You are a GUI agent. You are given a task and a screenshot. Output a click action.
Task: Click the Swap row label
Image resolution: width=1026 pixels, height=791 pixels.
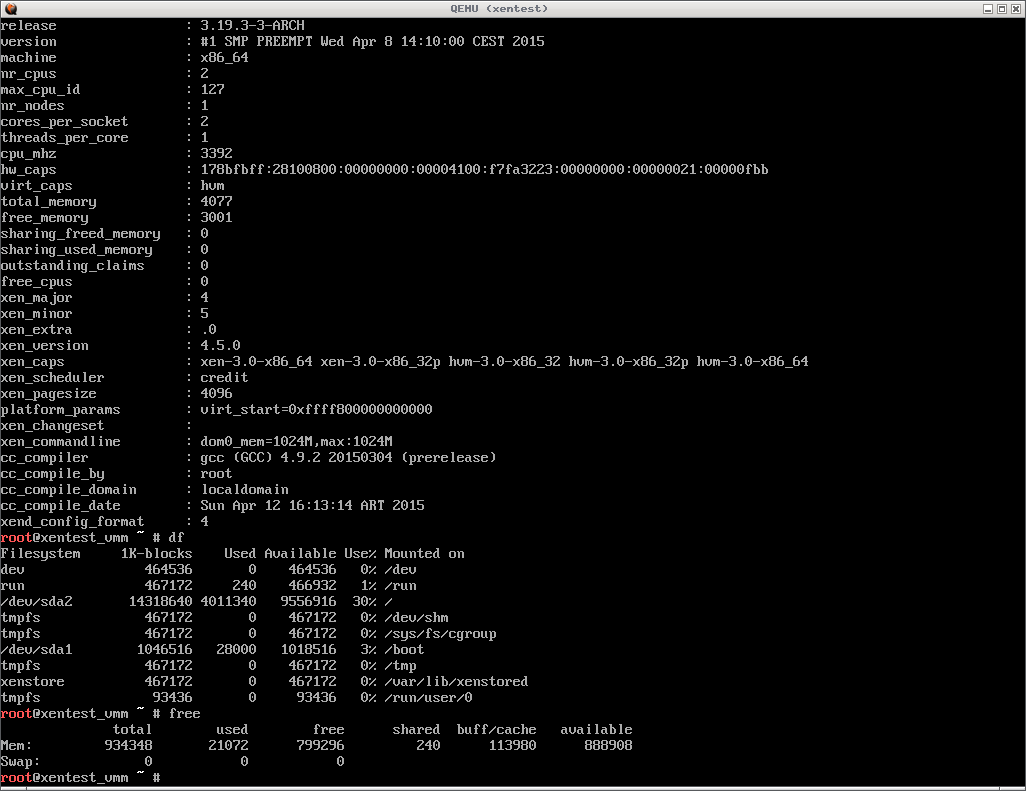tap(20, 761)
